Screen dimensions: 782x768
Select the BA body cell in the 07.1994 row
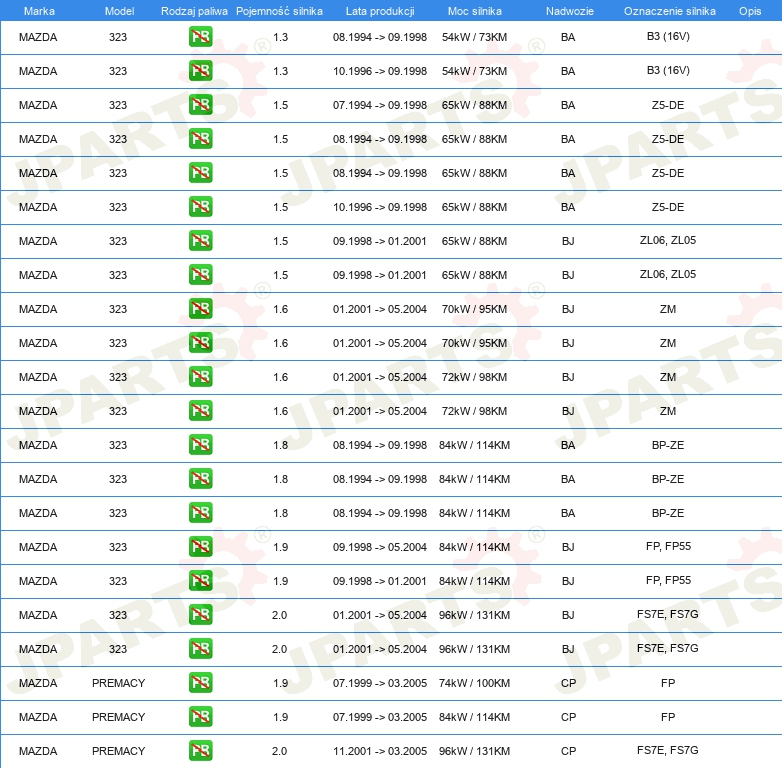[568, 105]
